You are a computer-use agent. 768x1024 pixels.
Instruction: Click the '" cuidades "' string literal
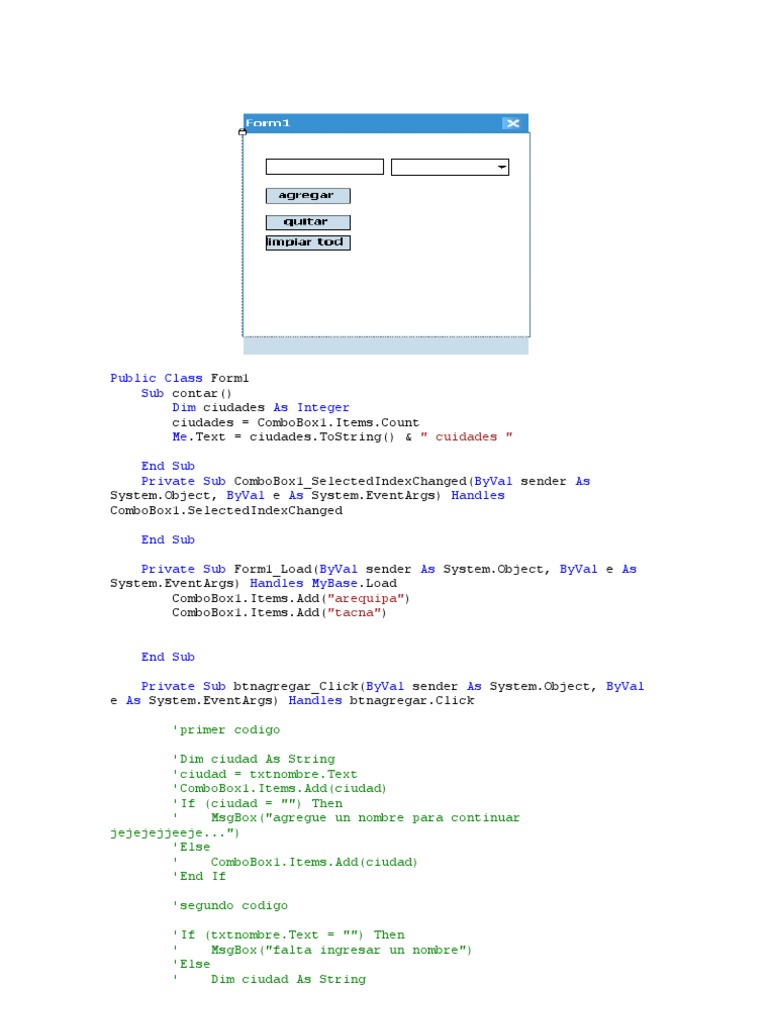pos(466,437)
